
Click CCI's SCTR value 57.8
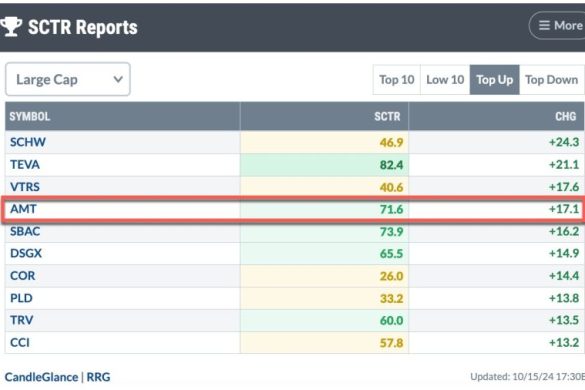click(391, 343)
